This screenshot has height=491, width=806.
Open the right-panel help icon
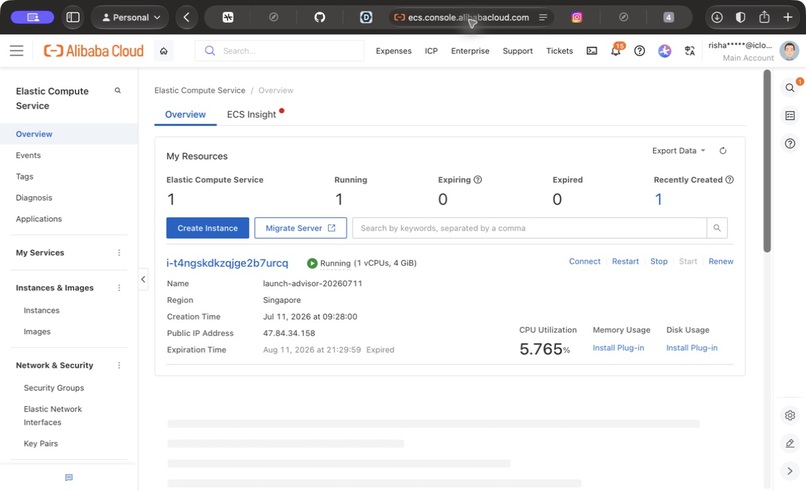[x=790, y=143]
